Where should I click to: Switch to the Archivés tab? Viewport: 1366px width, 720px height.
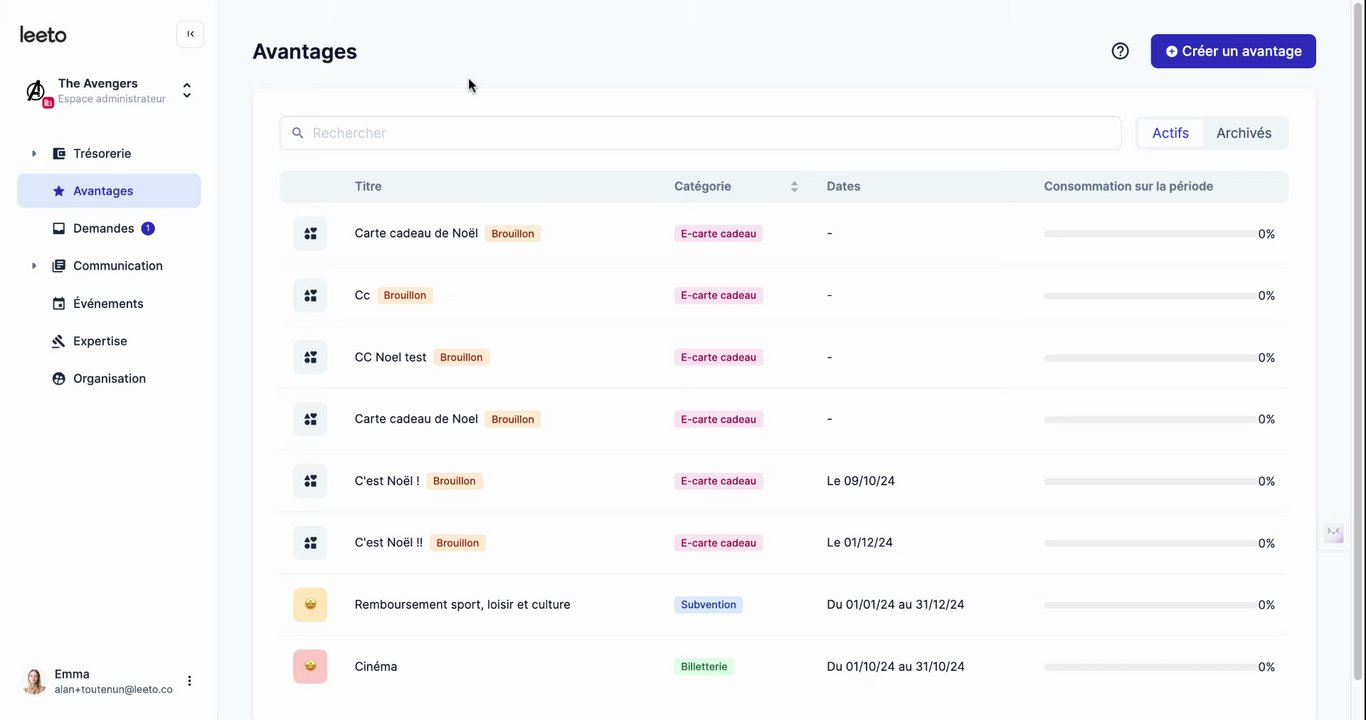tap(1243, 133)
